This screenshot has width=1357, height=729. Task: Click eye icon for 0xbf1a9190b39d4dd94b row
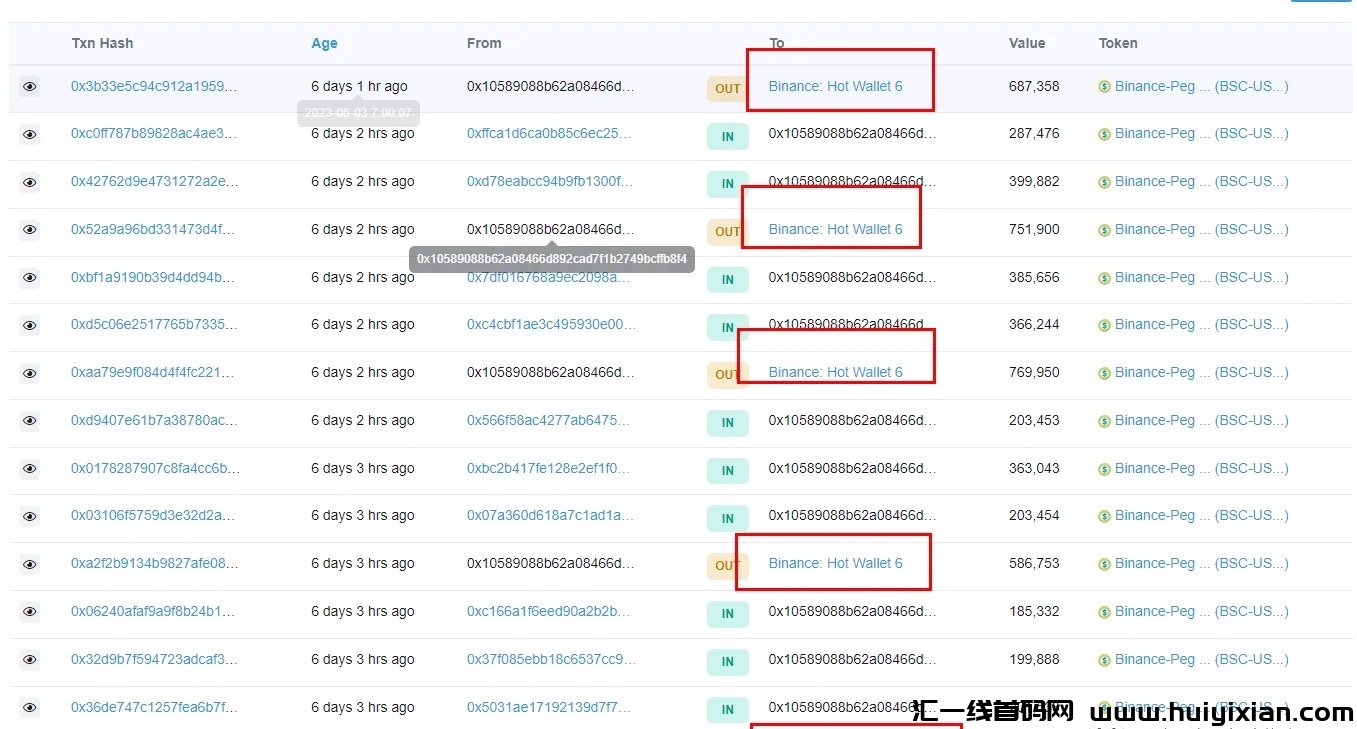(30, 278)
